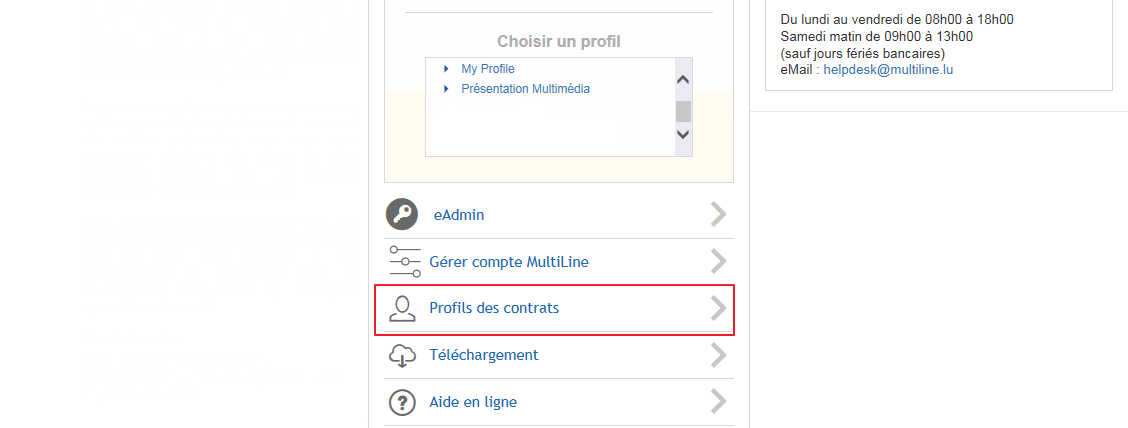Click the cloud download icon
This screenshot has height=428, width=1128.
point(402,355)
